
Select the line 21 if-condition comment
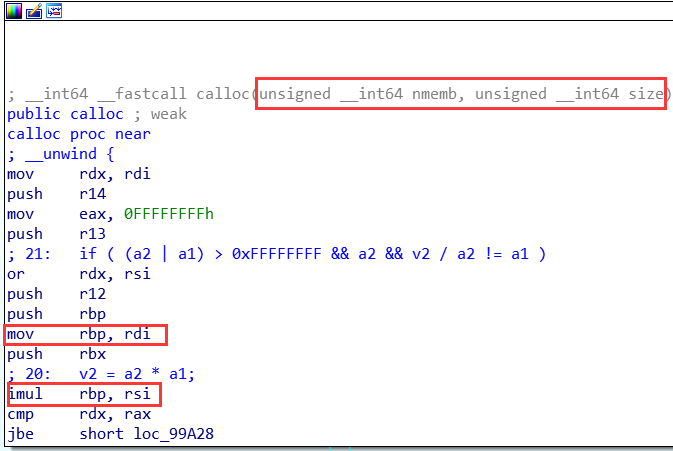[x=276, y=254]
